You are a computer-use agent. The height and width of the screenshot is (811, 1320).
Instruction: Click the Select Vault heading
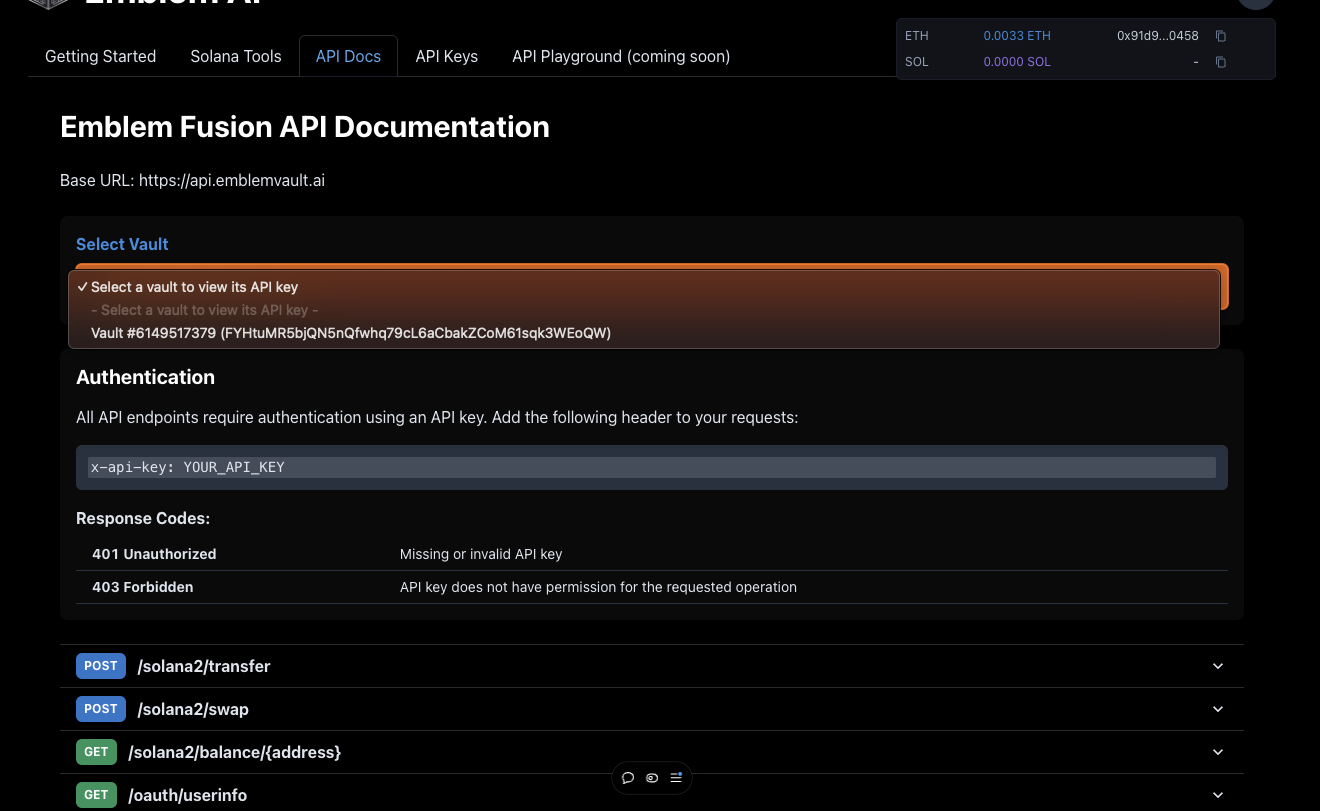pos(122,244)
